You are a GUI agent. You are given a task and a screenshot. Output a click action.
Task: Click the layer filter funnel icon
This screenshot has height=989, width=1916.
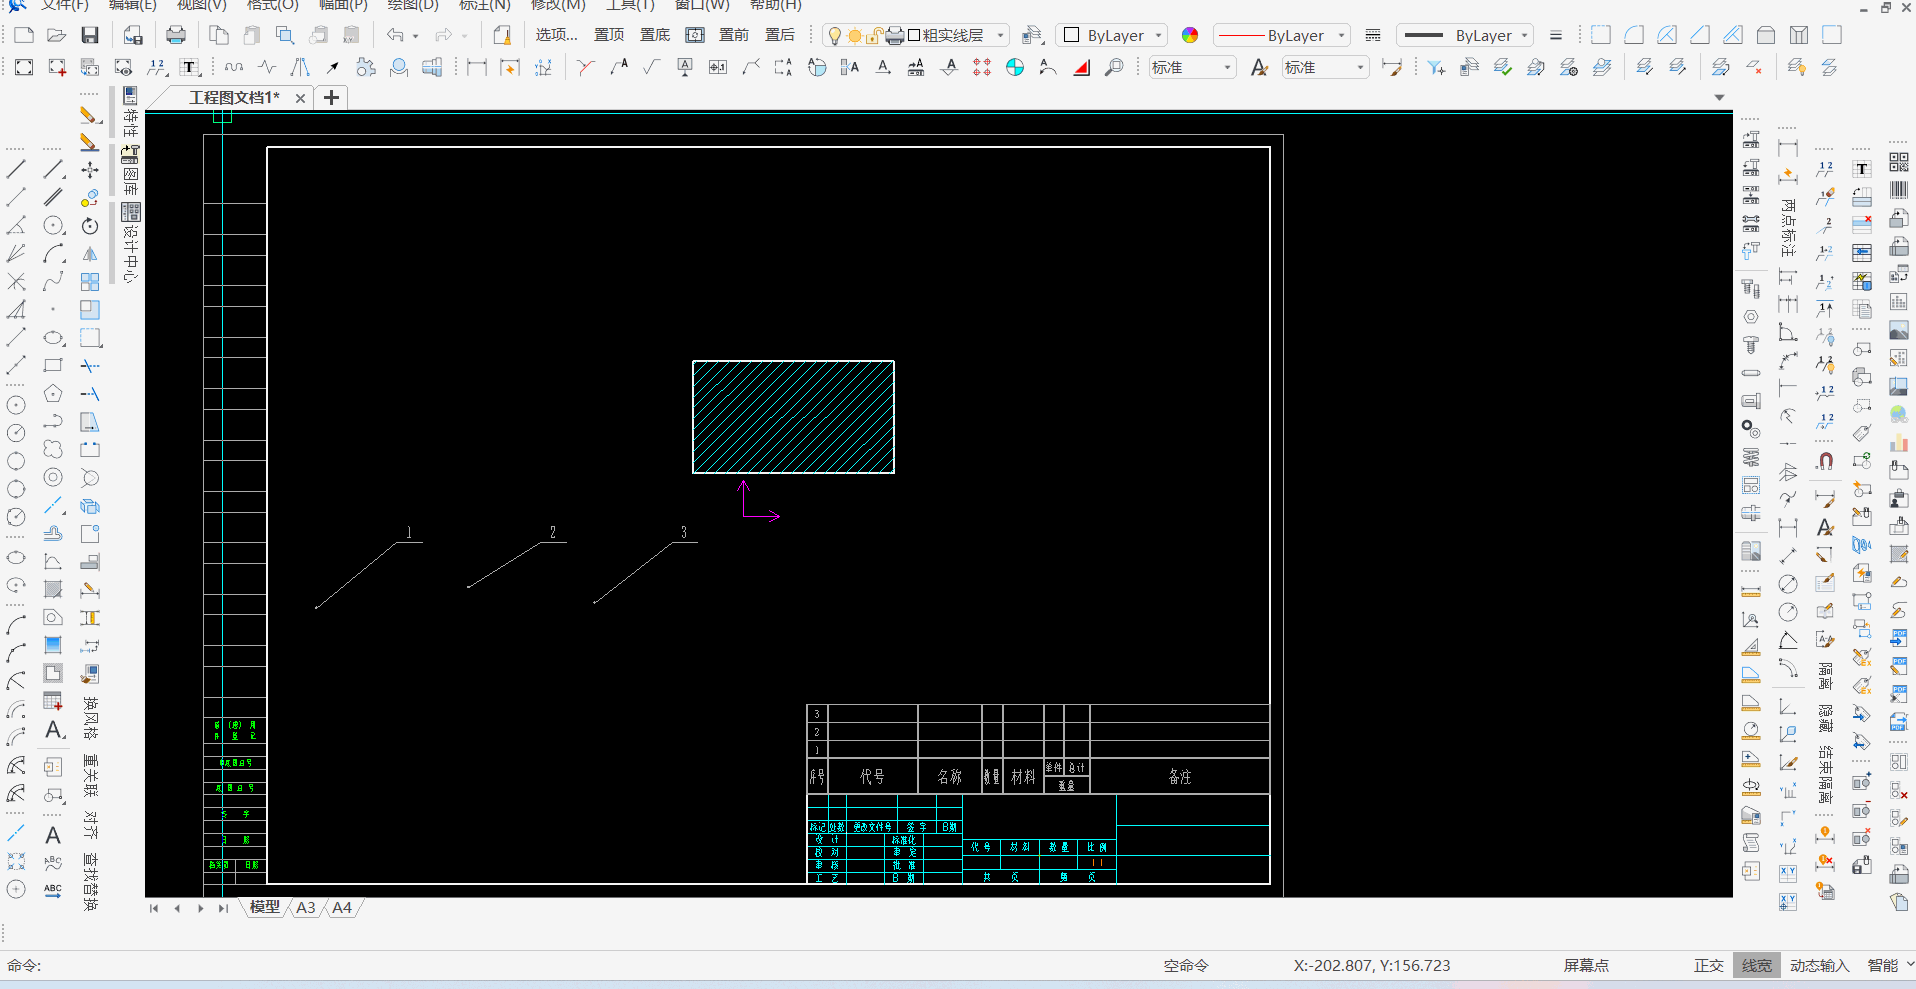coord(1436,67)
